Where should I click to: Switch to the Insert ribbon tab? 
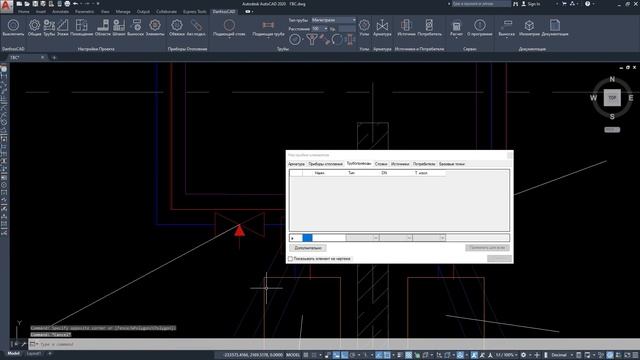pos(41,11)
